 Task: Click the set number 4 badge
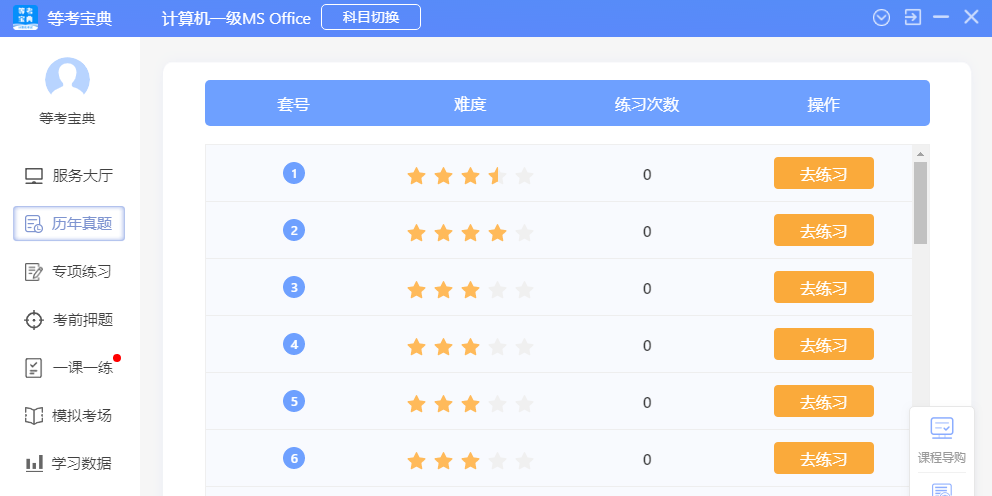(294, 344)
